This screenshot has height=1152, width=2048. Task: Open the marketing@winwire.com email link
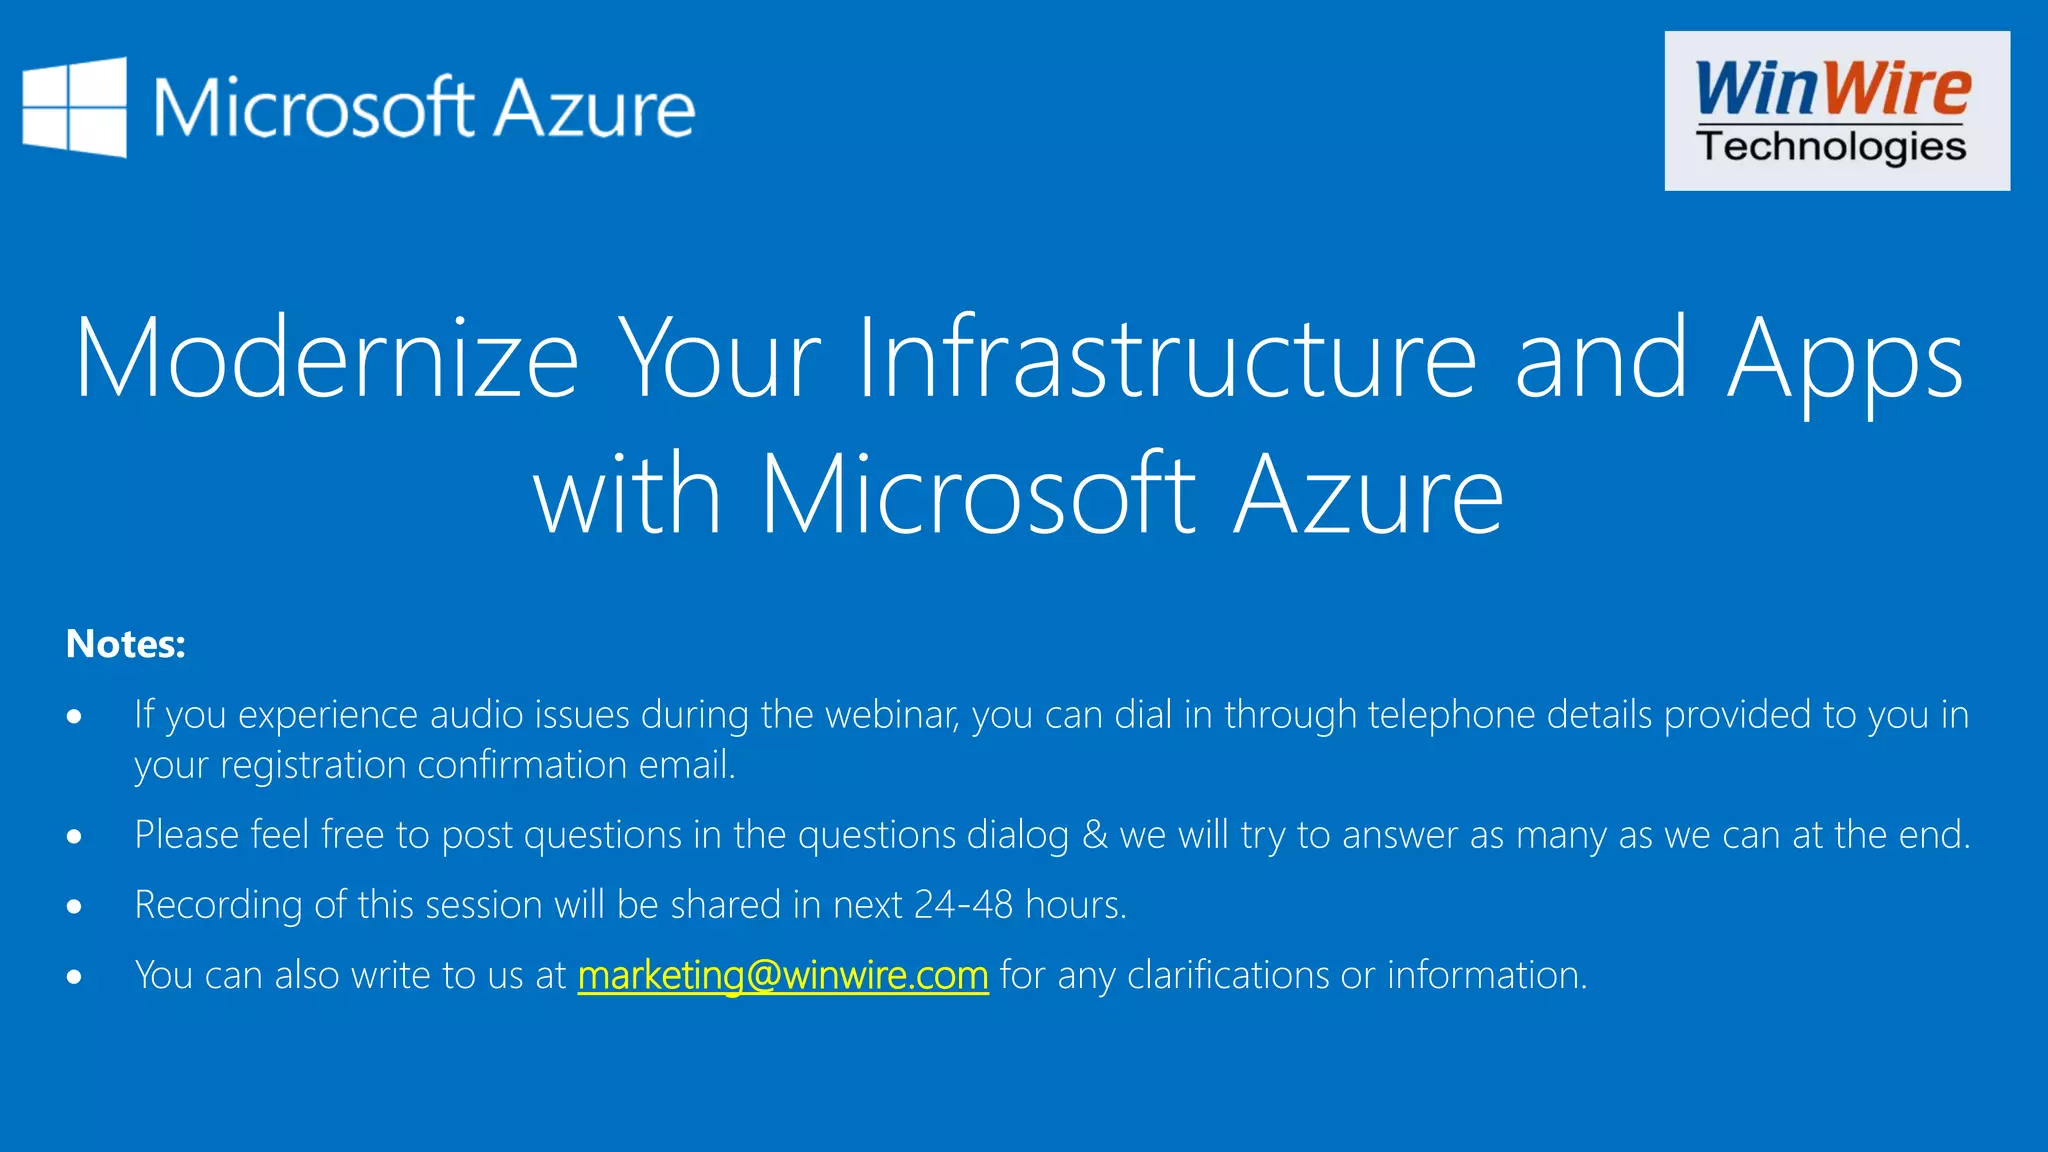coord(783,975)
